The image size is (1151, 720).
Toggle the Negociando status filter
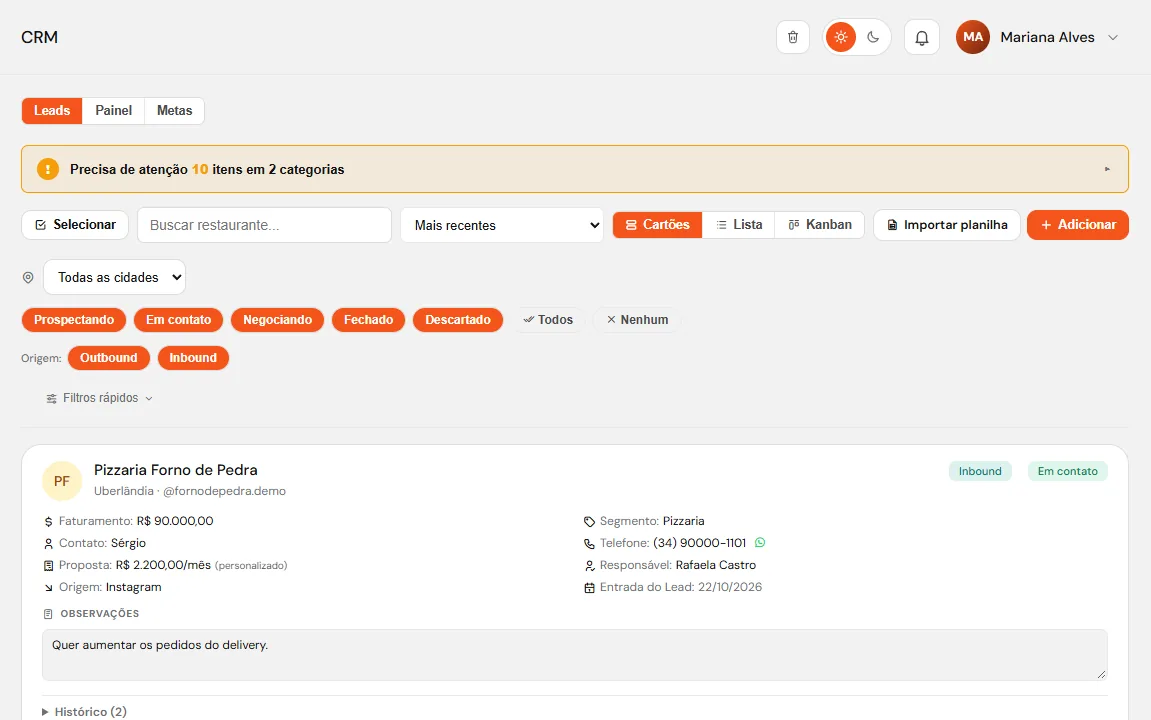(277, 320)
